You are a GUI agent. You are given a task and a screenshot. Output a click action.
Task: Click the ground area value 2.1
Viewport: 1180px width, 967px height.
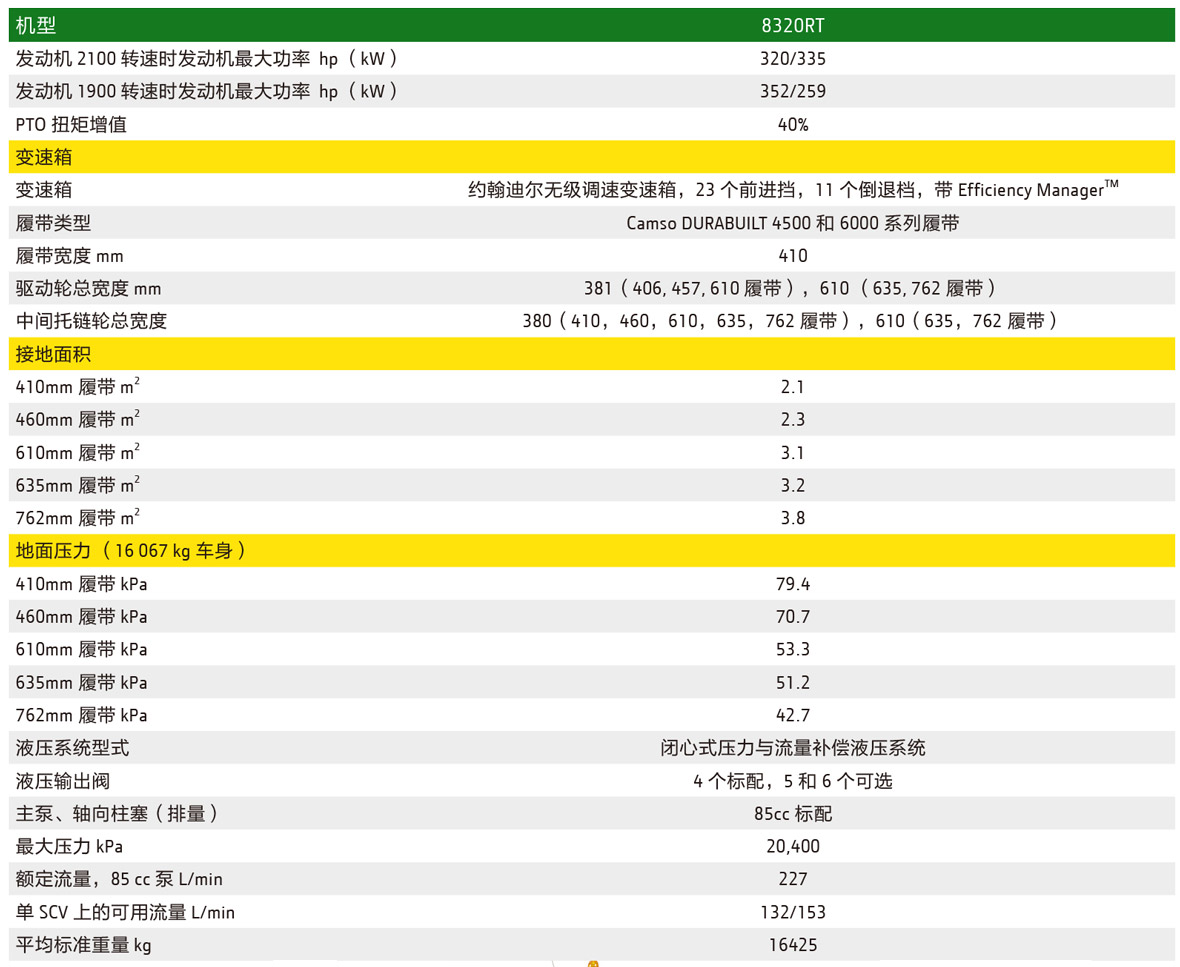[x=792, y=387]
